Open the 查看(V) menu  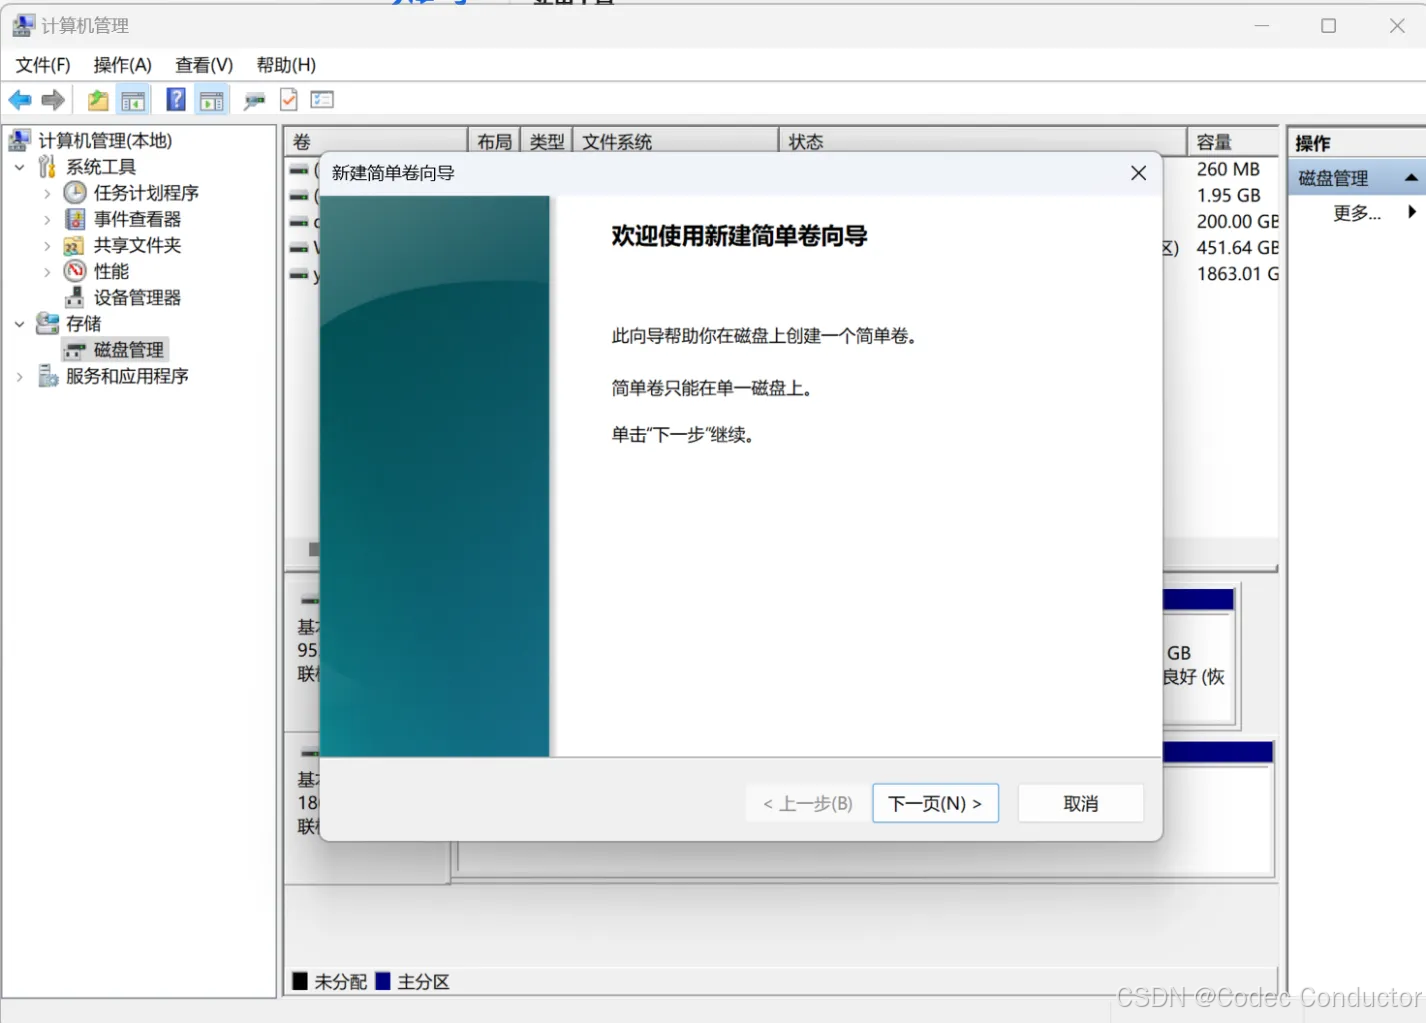click(204, 65)
